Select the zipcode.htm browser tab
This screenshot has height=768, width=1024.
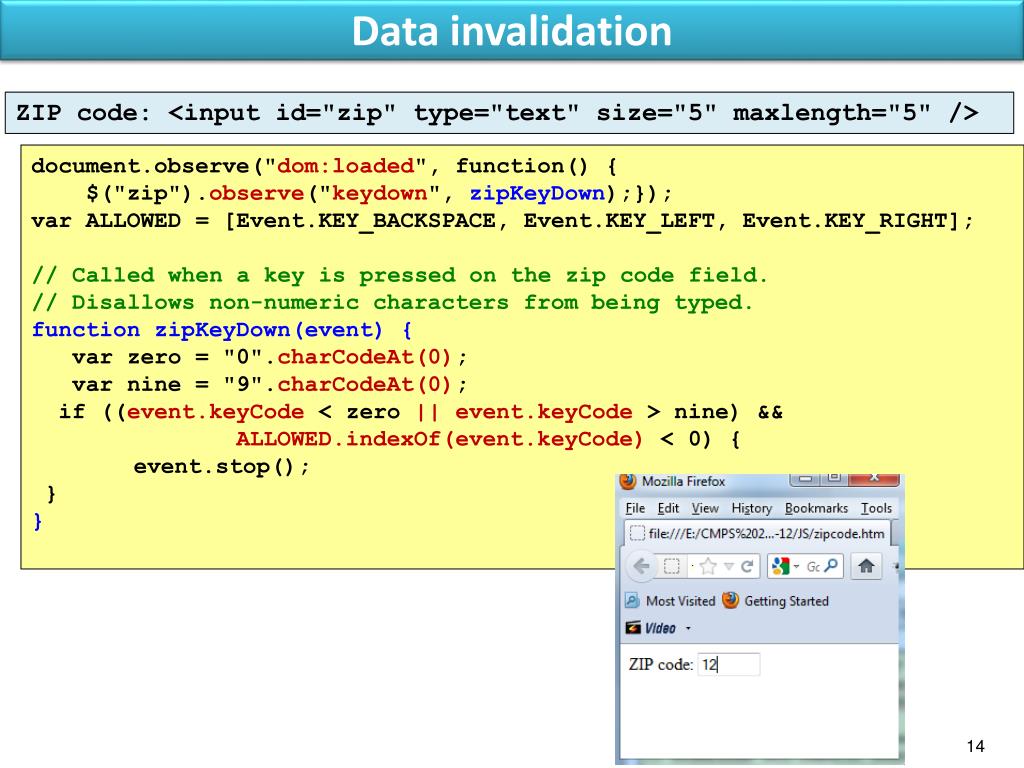coord(758,534)
